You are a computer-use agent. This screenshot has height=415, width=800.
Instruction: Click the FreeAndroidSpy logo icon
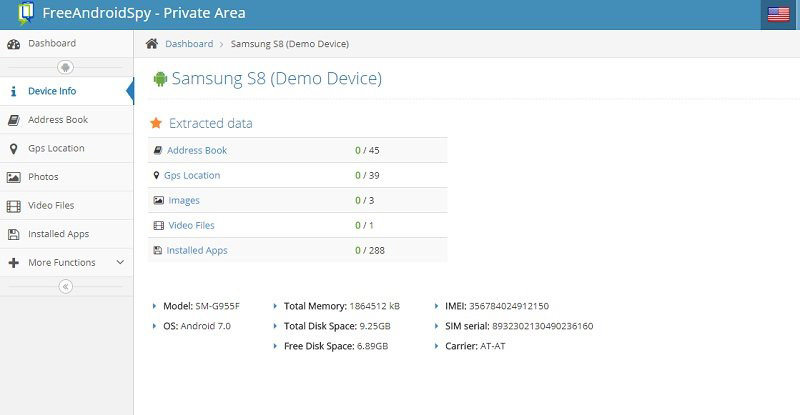click(x=26, y=13)
